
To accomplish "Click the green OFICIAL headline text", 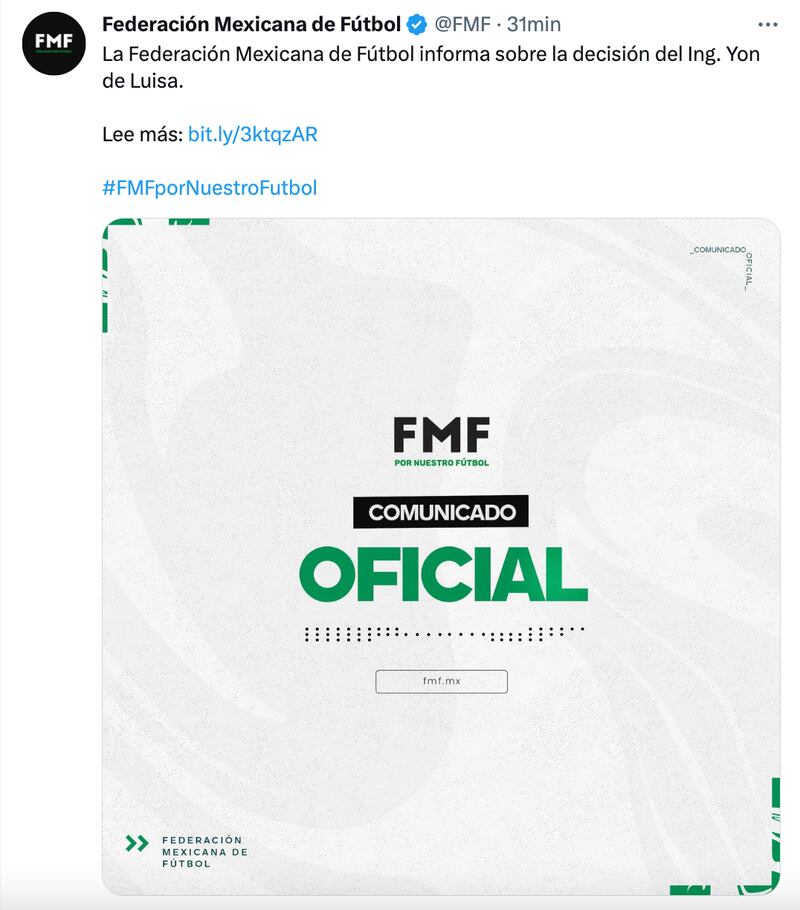I will pyautogui.click(x=442, y=575).
